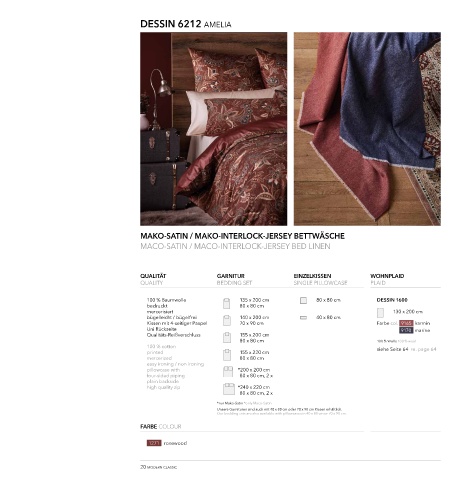
Task: Select the marine plaid colour swatch
Action: [406, 330]
